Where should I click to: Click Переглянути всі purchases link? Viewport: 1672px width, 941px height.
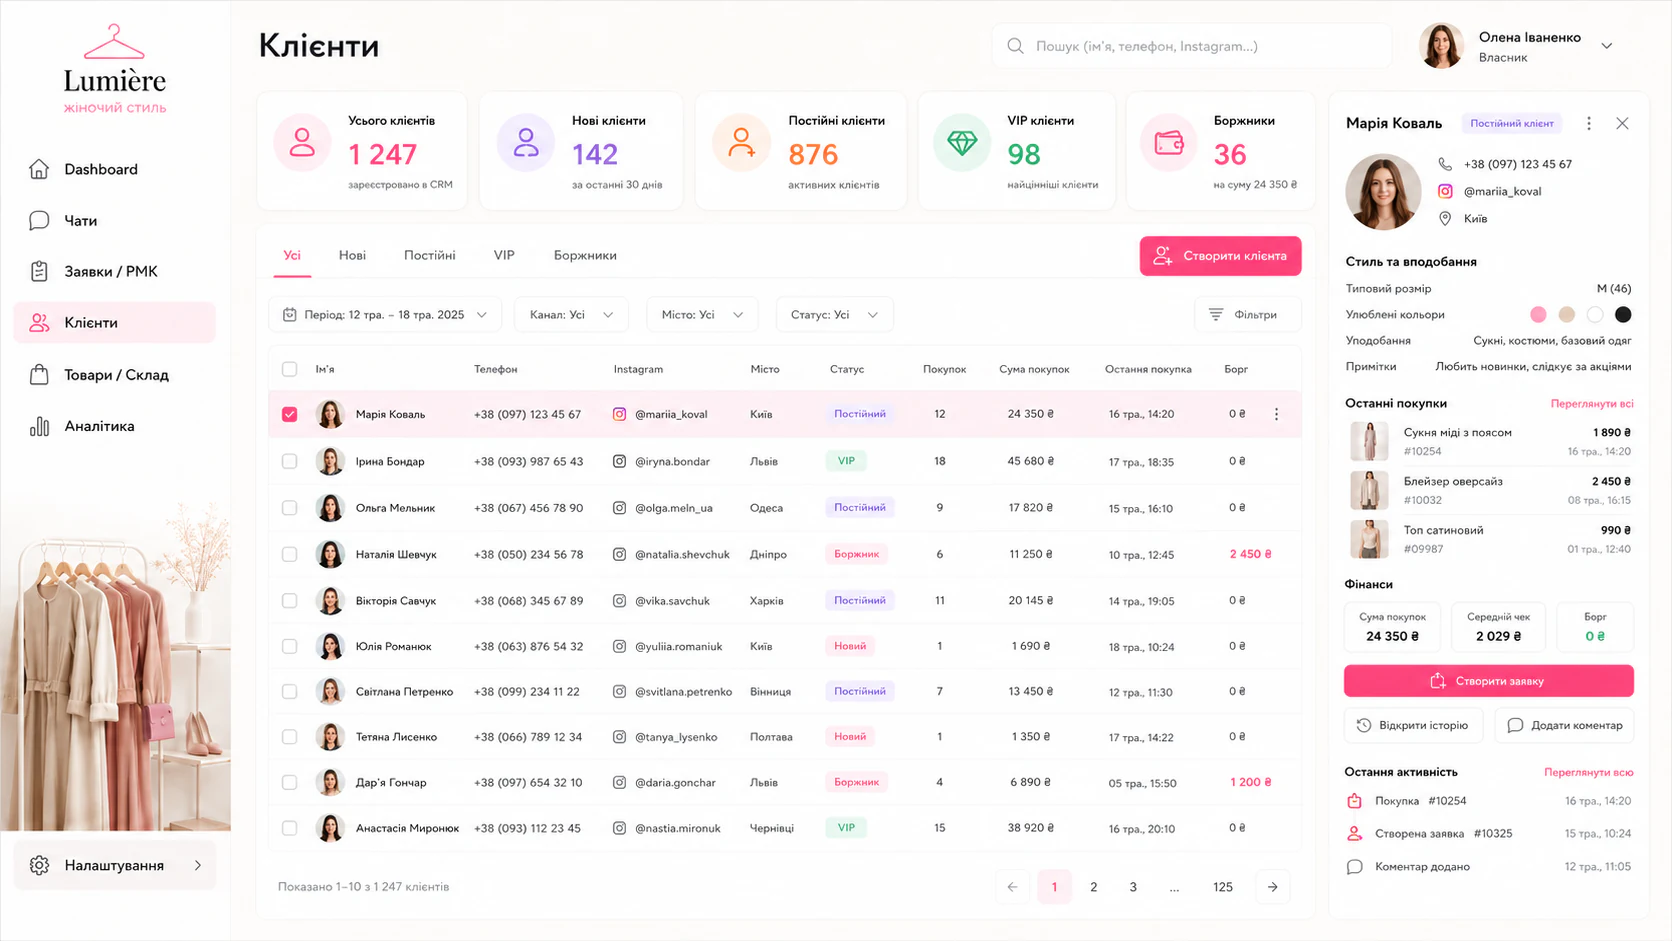tap(1592, 404)
